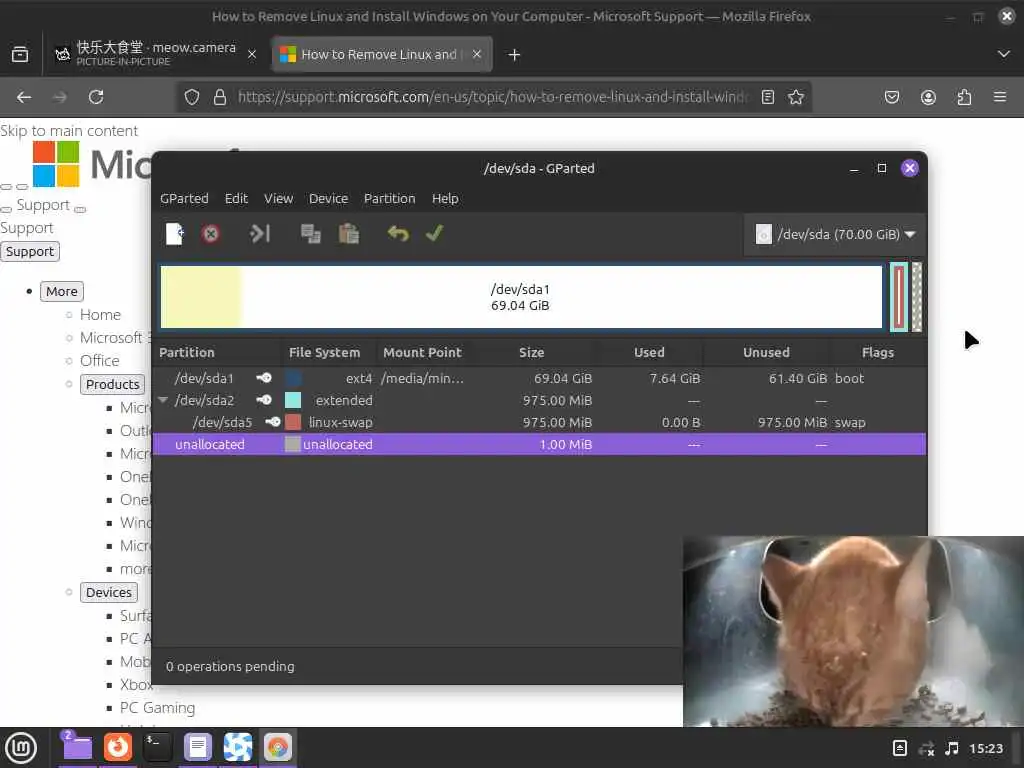Open the View menu in GParted
Screen dimensions: 1024x768
point(278,199)
